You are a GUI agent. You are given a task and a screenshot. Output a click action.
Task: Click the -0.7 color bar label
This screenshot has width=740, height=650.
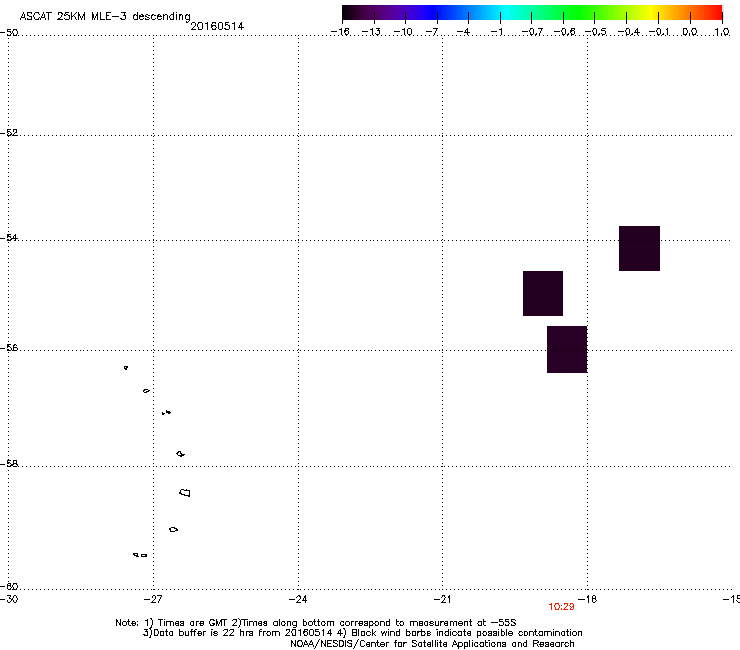pos(532,32)
